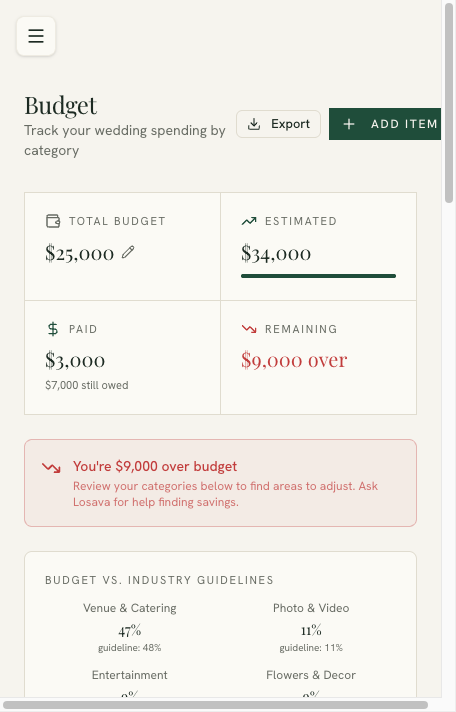This screenshot has height=712, width=456.
Task: Click the plus icon in Add Item
Action: coord(349,124)
